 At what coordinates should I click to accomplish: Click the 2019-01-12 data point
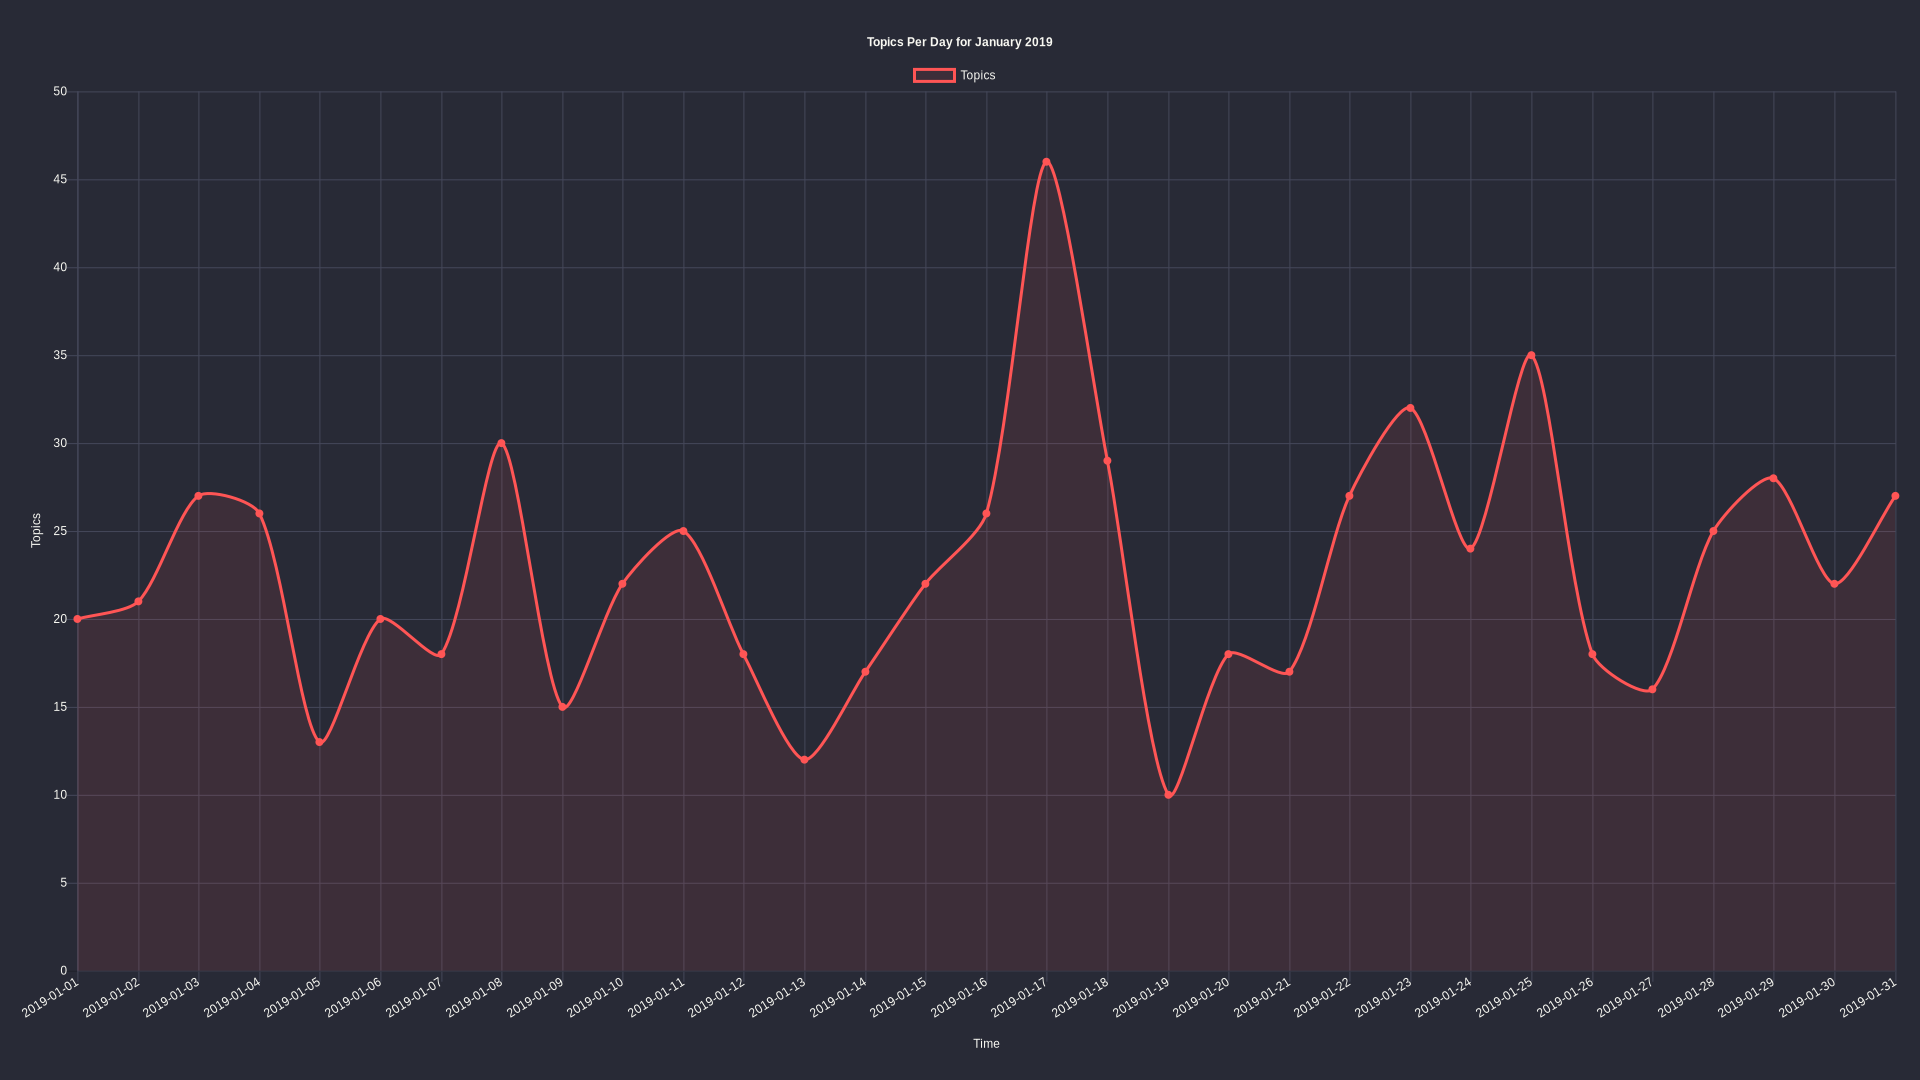pos(744,654)
